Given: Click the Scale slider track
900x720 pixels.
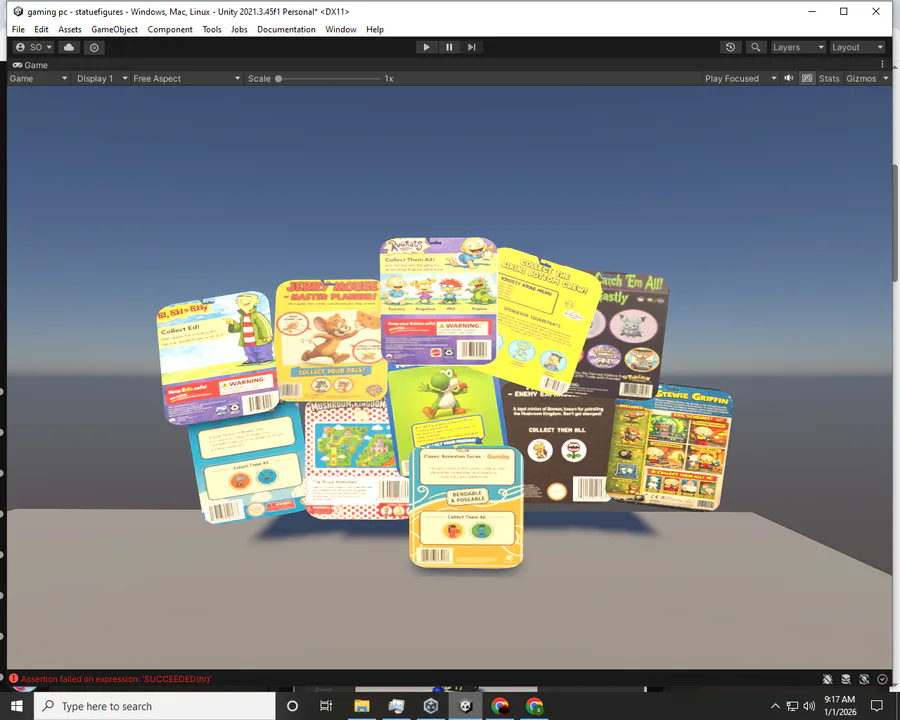Looking at the screenshot, I should click(328, 79).
